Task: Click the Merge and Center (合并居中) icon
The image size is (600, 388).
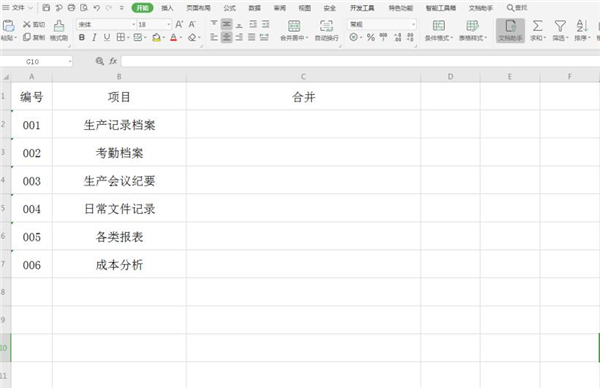Action: (294, 26)
